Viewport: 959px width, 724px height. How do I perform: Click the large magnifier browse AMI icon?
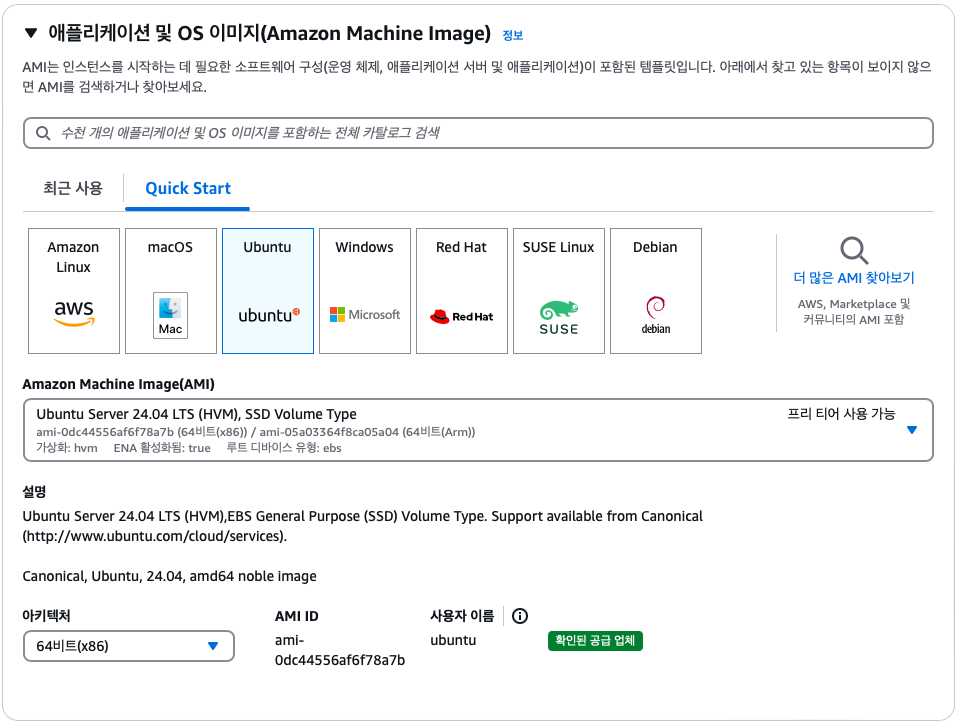pos(854,250)
